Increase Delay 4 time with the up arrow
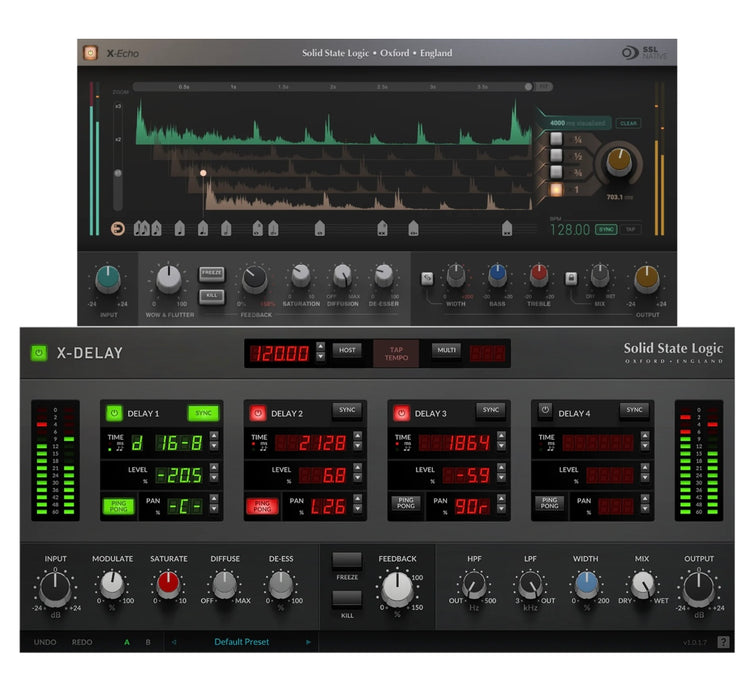The image size is (754, 700). tap(645, 436)
